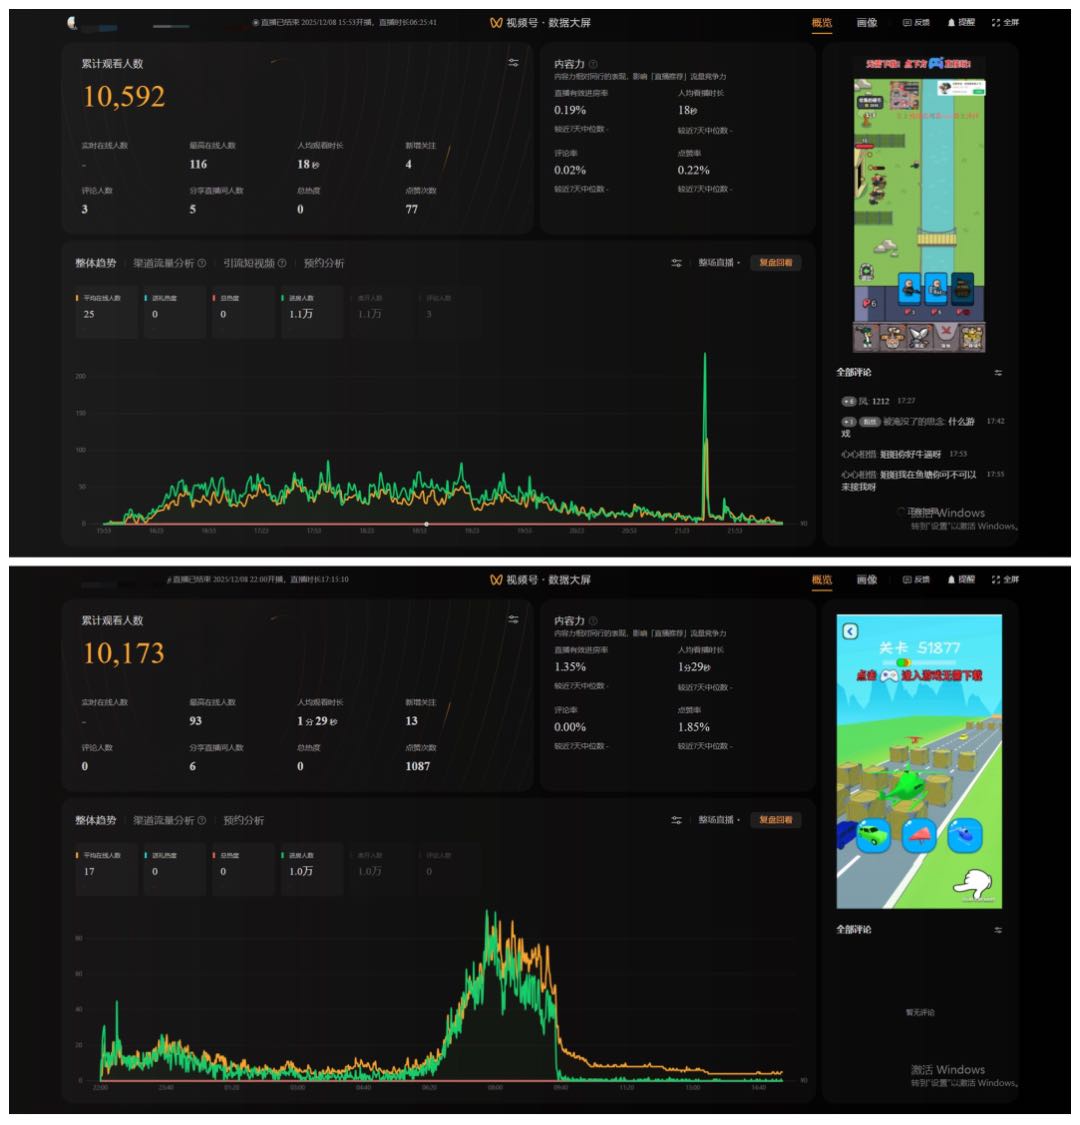Click the help icon beside 引流短视频
This screenshot has height=1125, width=1080.
[282, 263]
